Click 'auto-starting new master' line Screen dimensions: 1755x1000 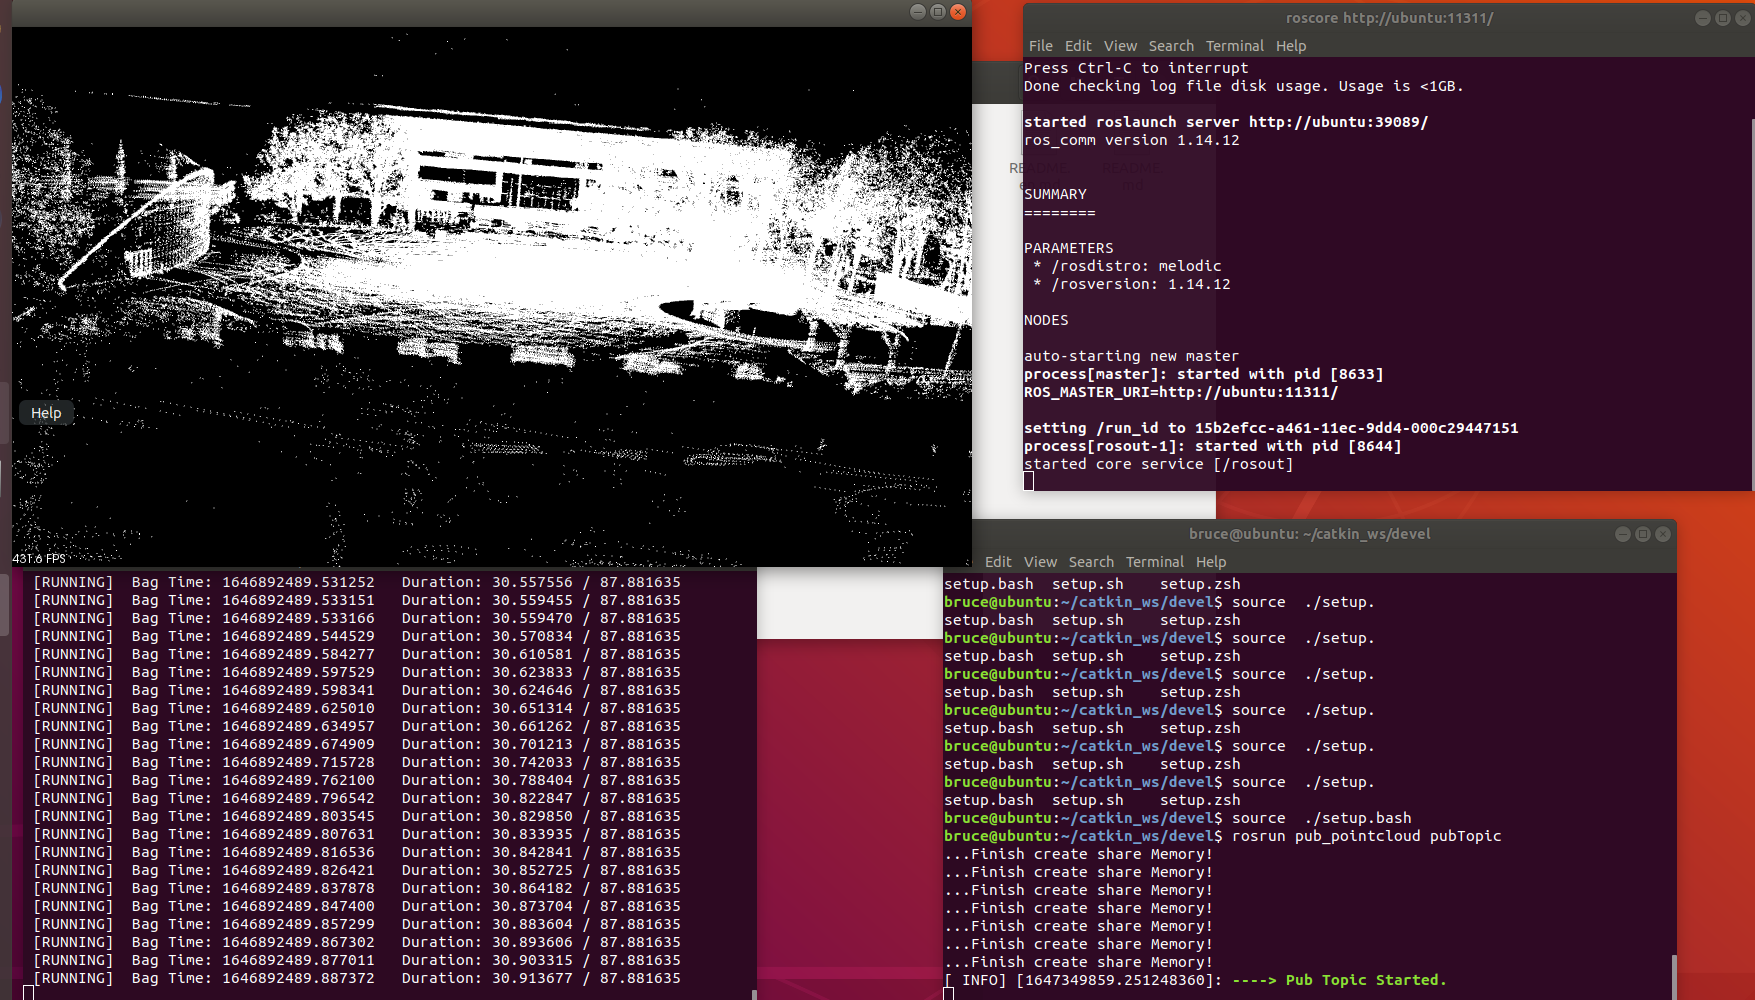1131,356
